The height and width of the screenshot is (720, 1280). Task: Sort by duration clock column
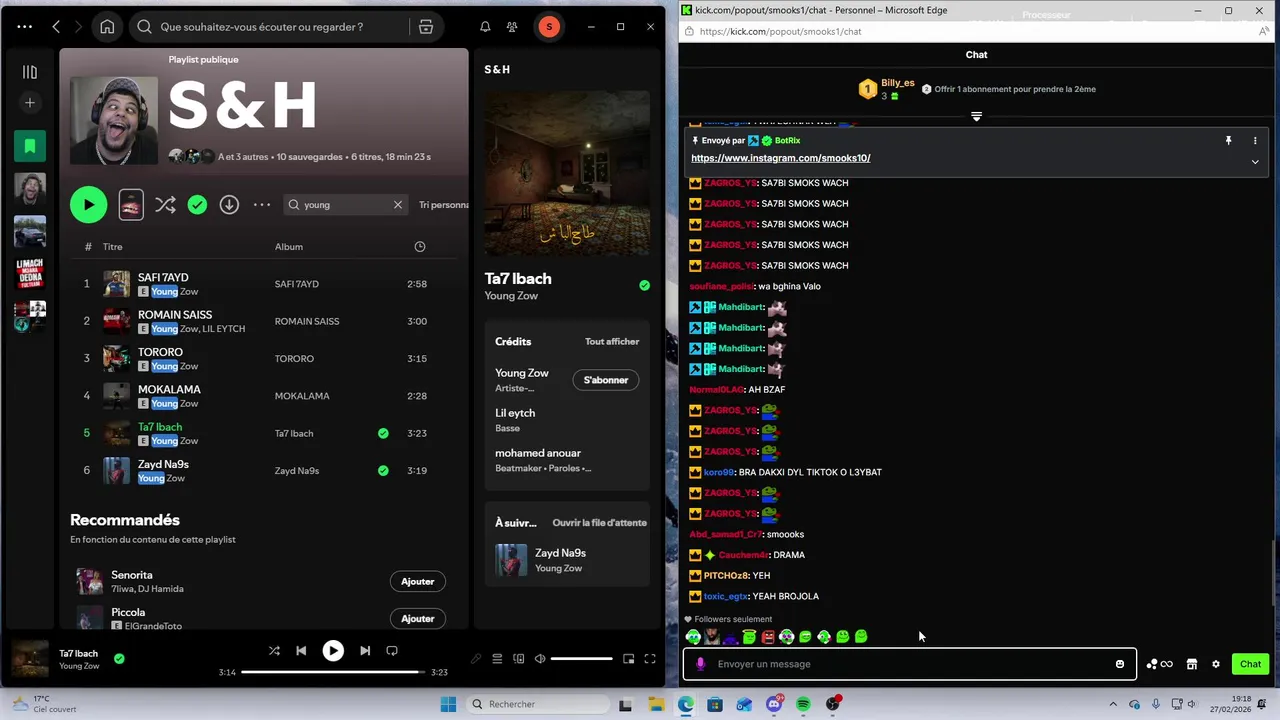[x=420, y=247]
